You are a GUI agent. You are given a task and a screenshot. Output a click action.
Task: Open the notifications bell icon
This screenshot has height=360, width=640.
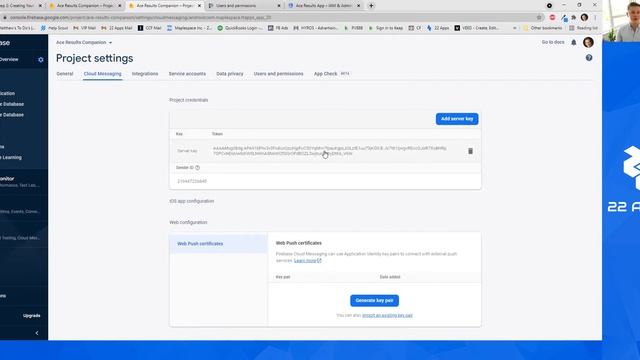(573, 42)
